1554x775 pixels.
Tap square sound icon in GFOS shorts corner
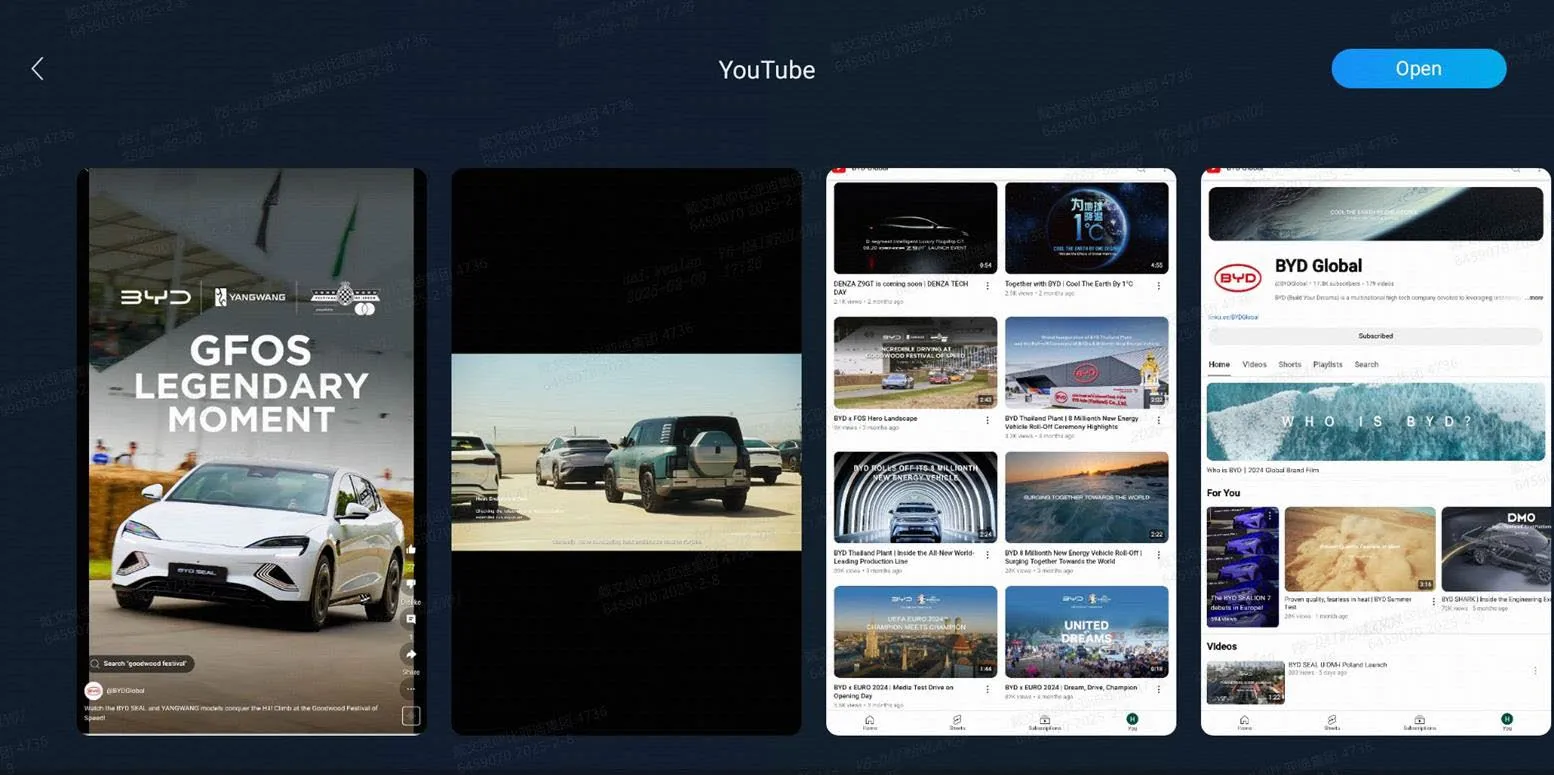click(411, 715)
